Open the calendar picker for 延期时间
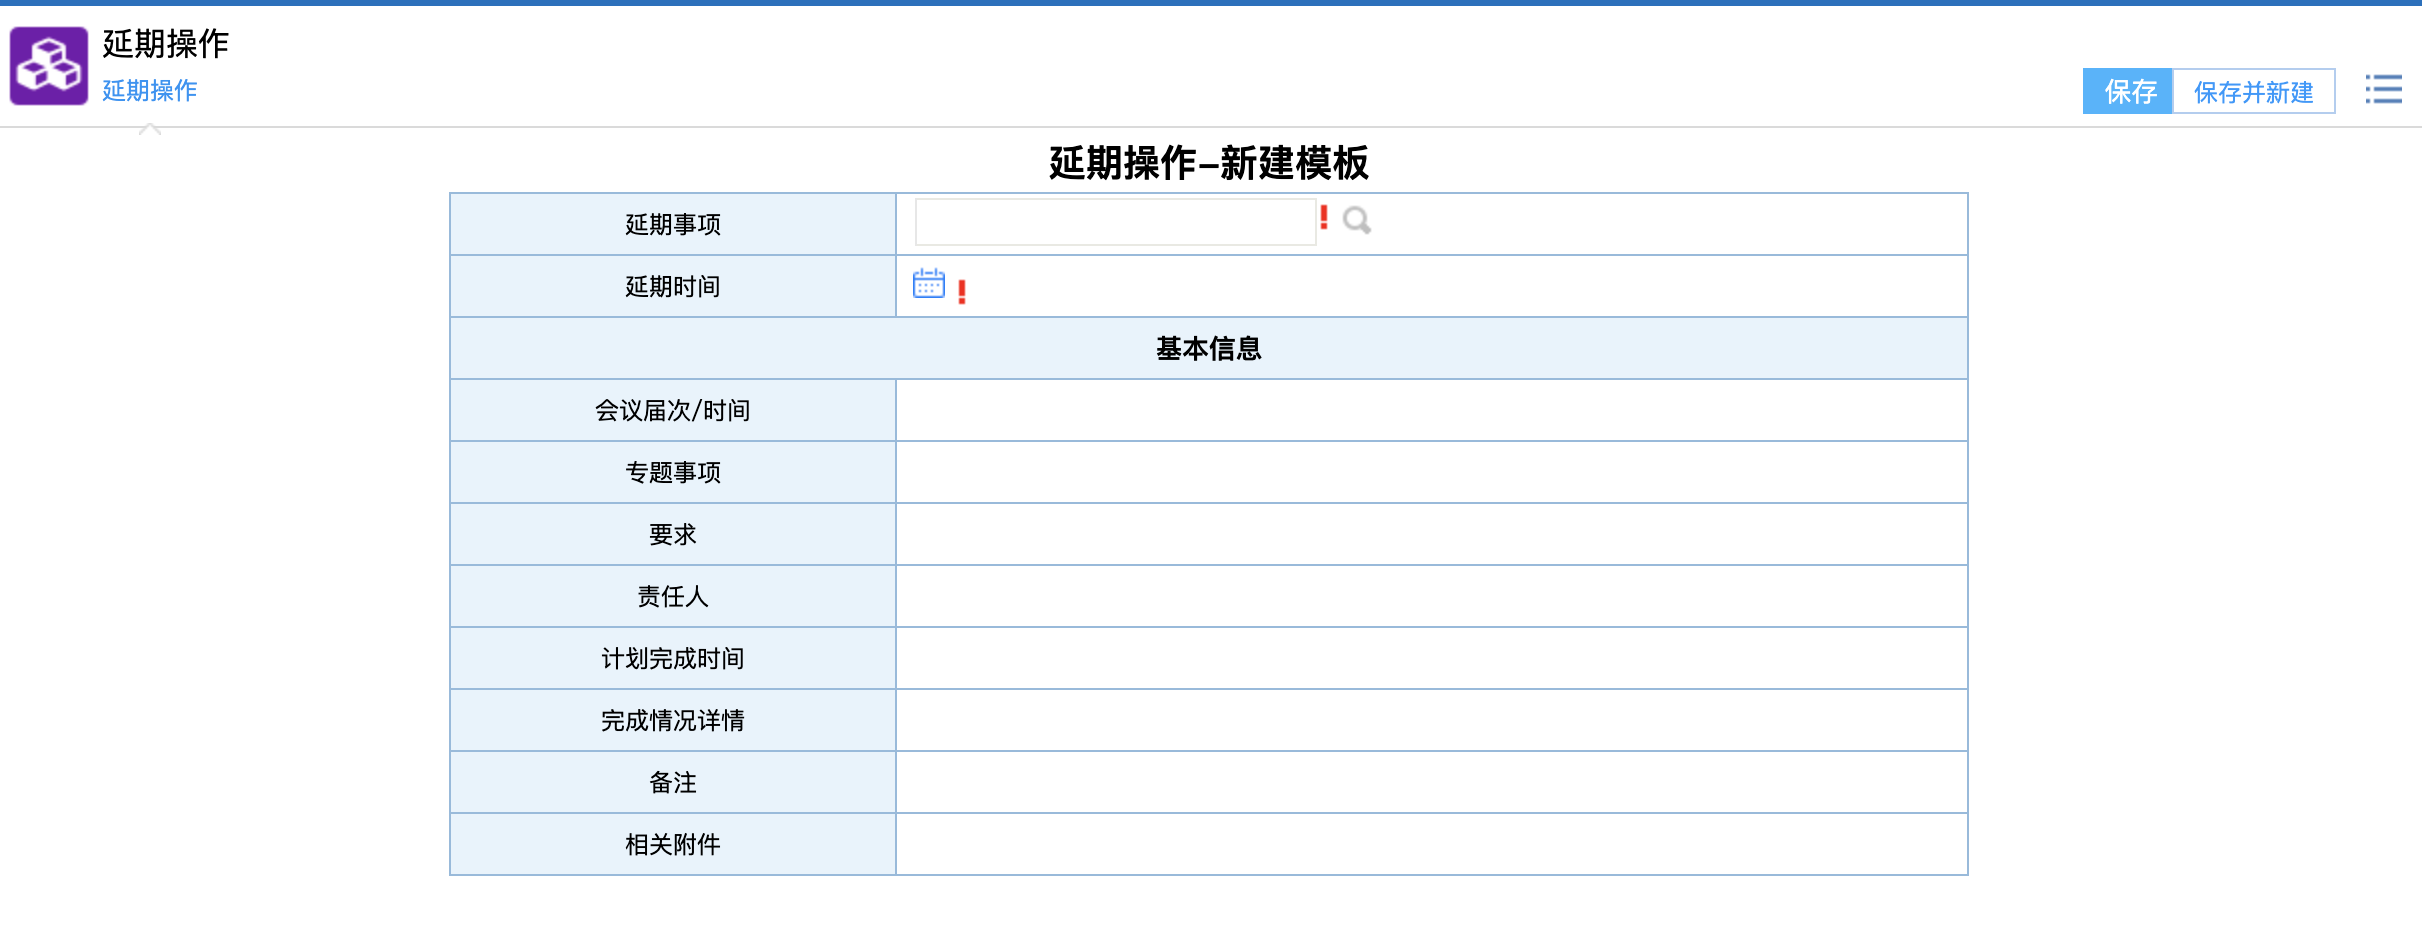The image size is (2422, 926). 928,284
